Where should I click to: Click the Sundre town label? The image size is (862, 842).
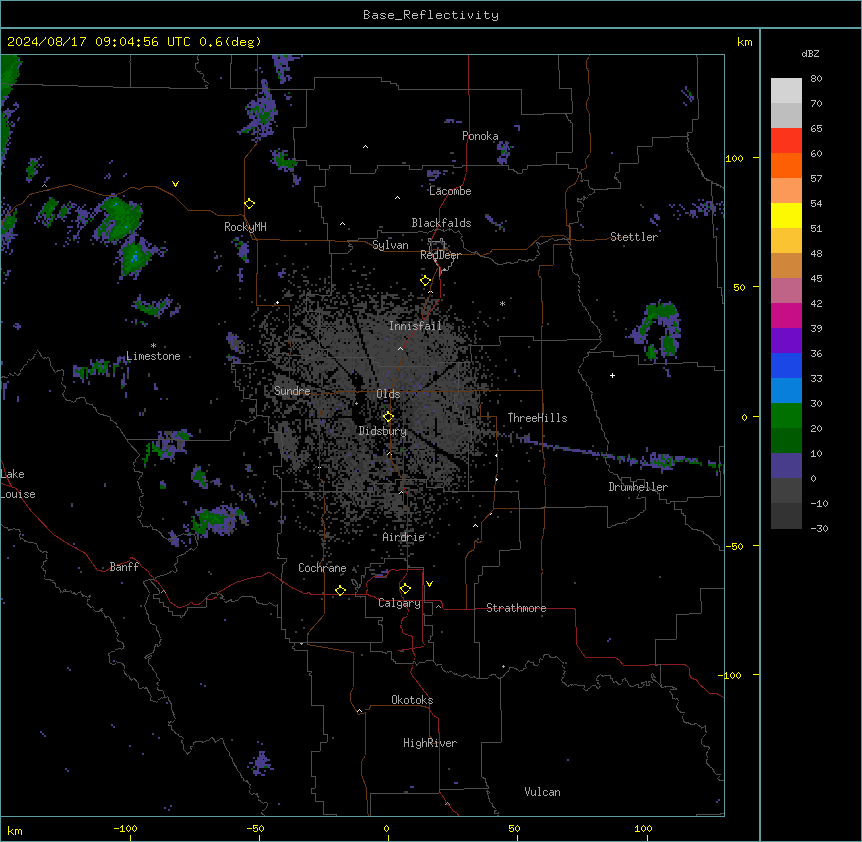click(292, 391)
